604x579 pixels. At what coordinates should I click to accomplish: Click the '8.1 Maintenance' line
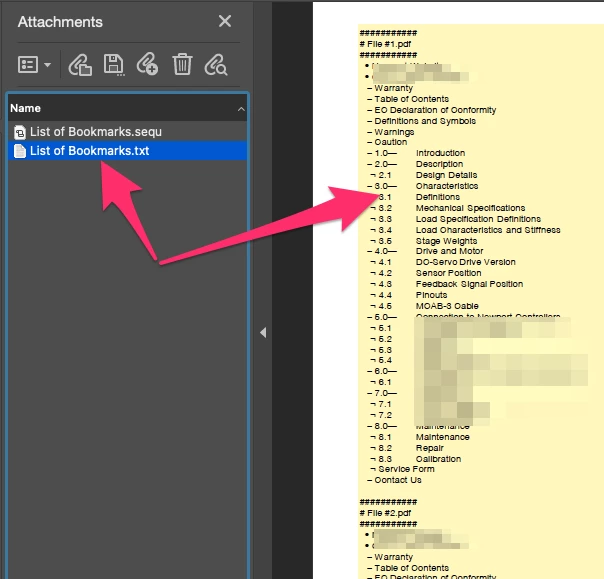(x=420, y=437)
